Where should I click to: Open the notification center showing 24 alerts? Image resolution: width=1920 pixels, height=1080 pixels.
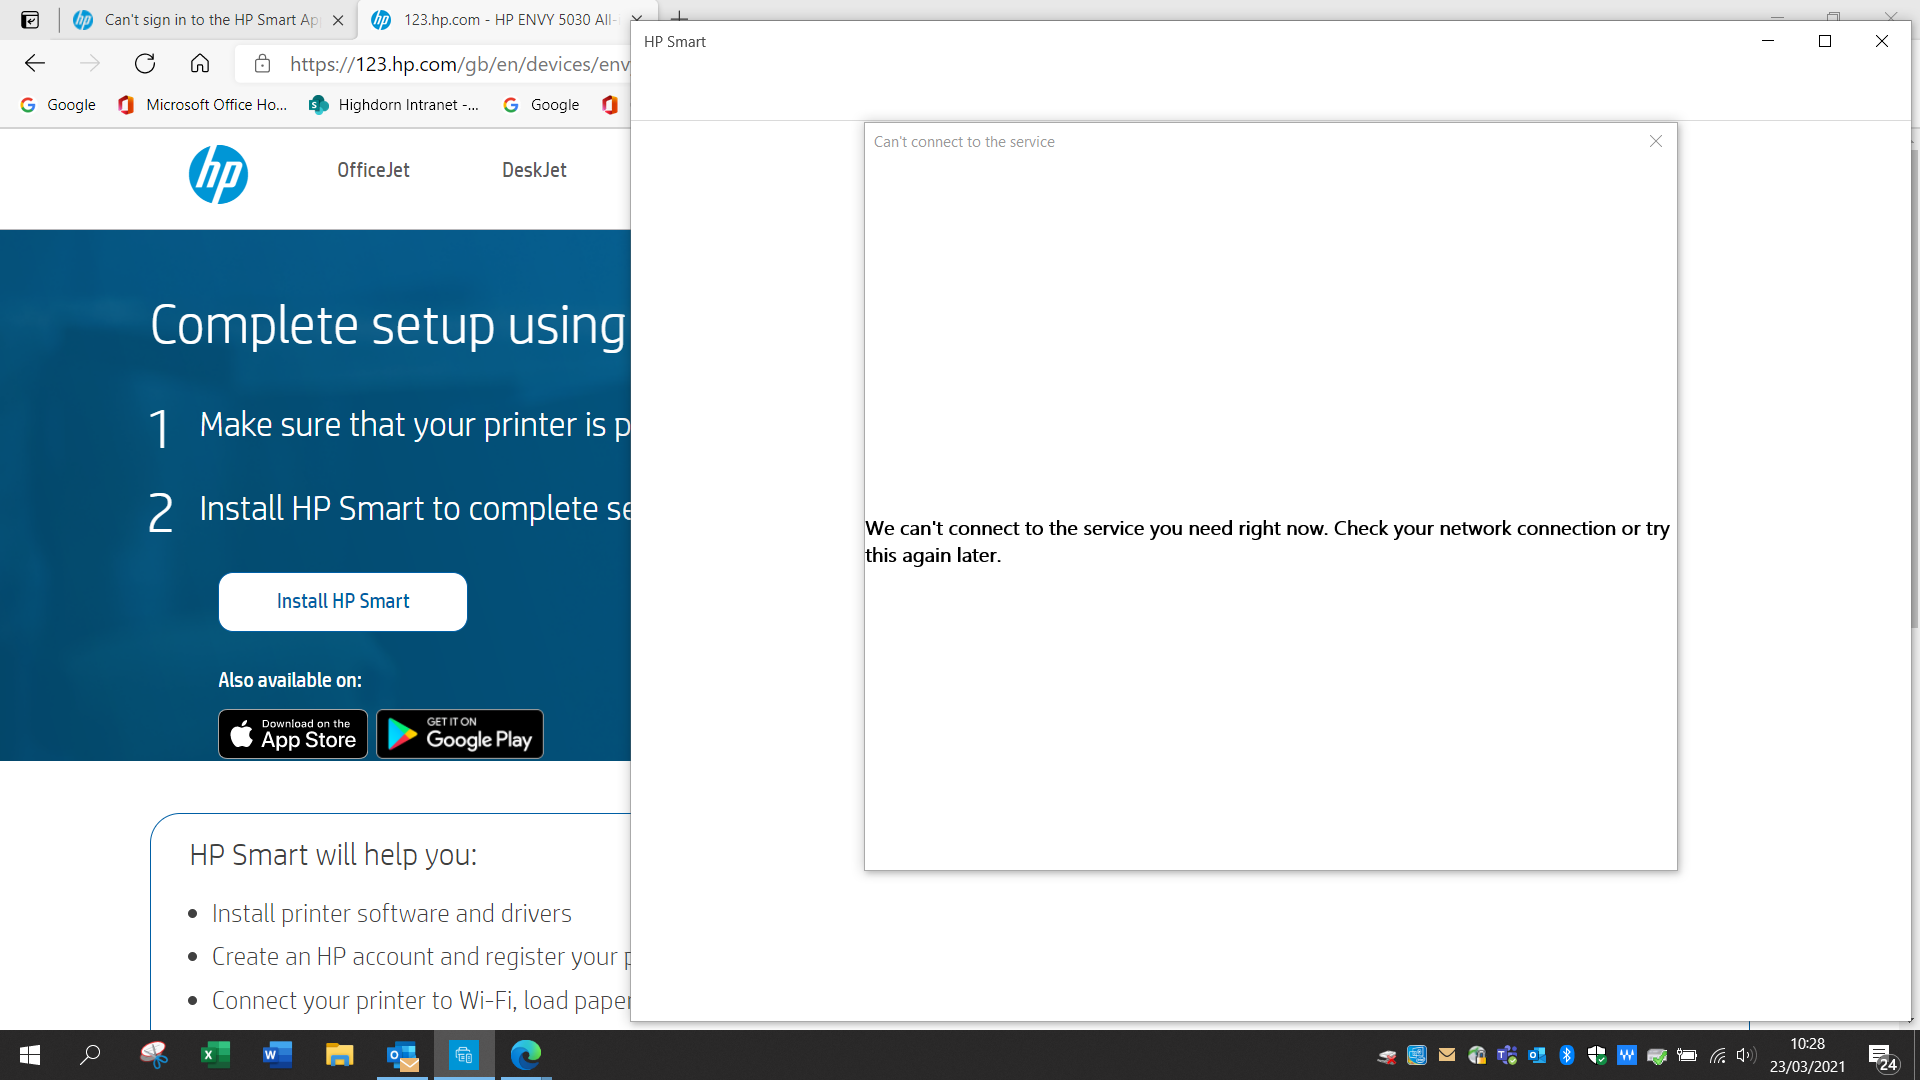click(x=1884, y=1057)
